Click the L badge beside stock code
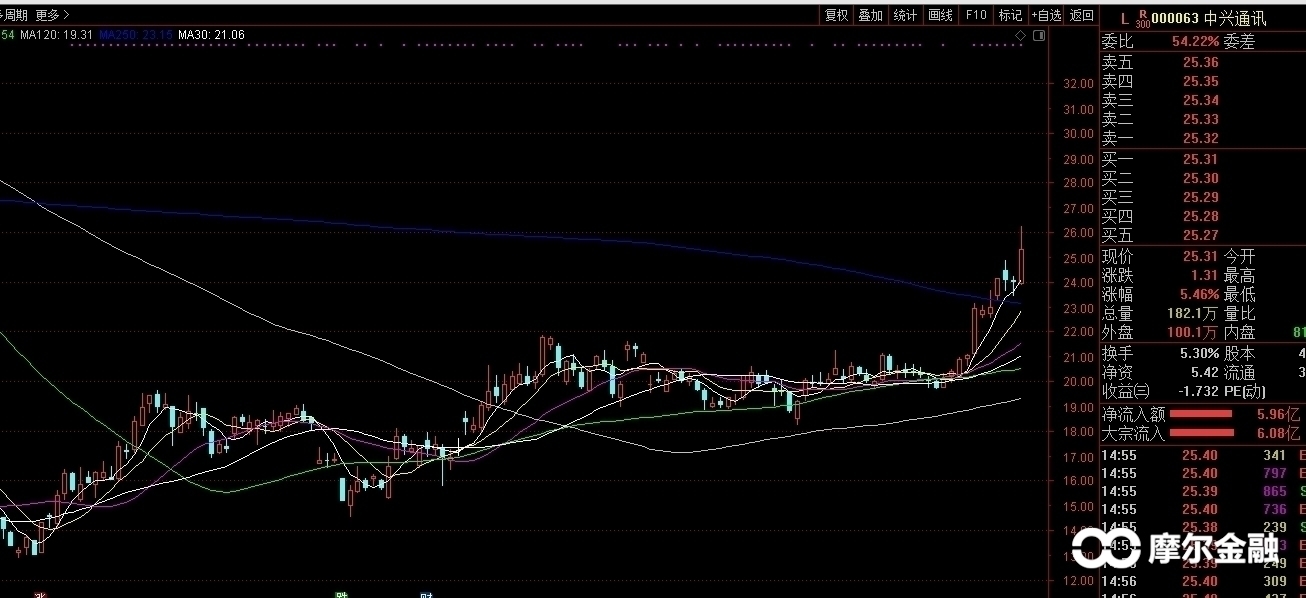The height and width of the screenshot is (598, 1306). pos(1124,18)
